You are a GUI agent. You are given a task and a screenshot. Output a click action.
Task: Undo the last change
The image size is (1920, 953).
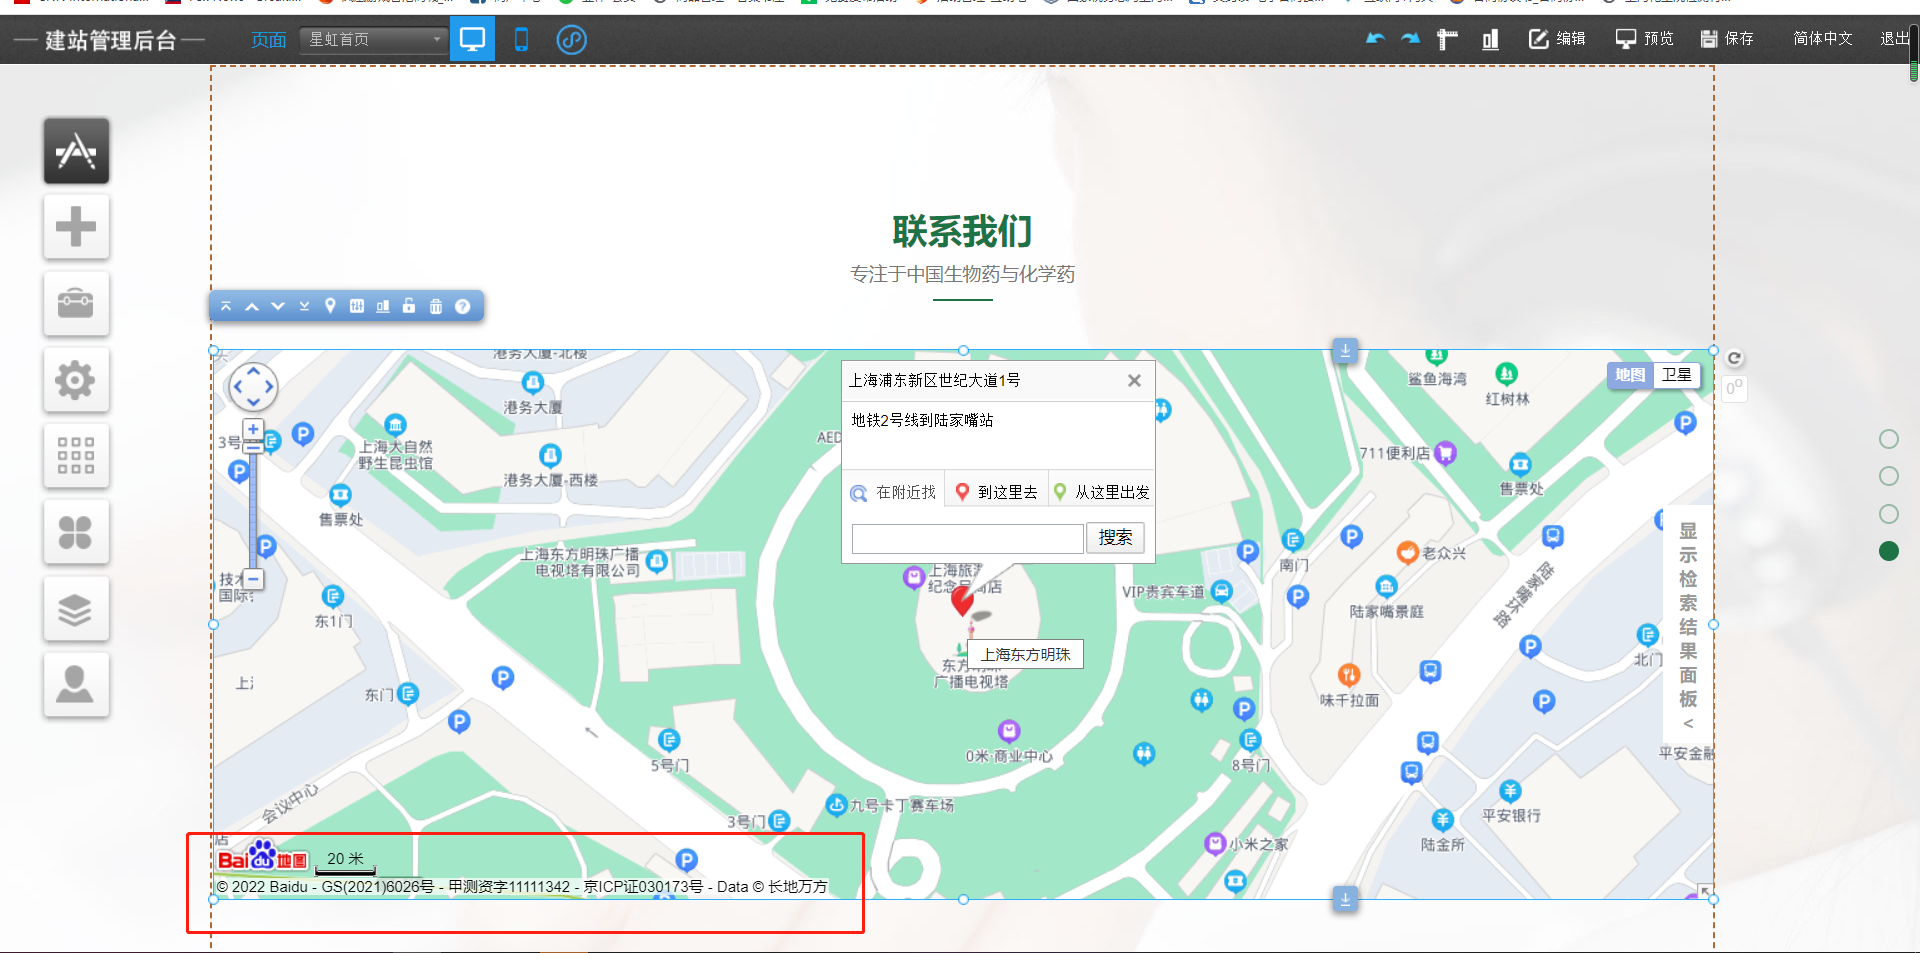click(1374, 38)
